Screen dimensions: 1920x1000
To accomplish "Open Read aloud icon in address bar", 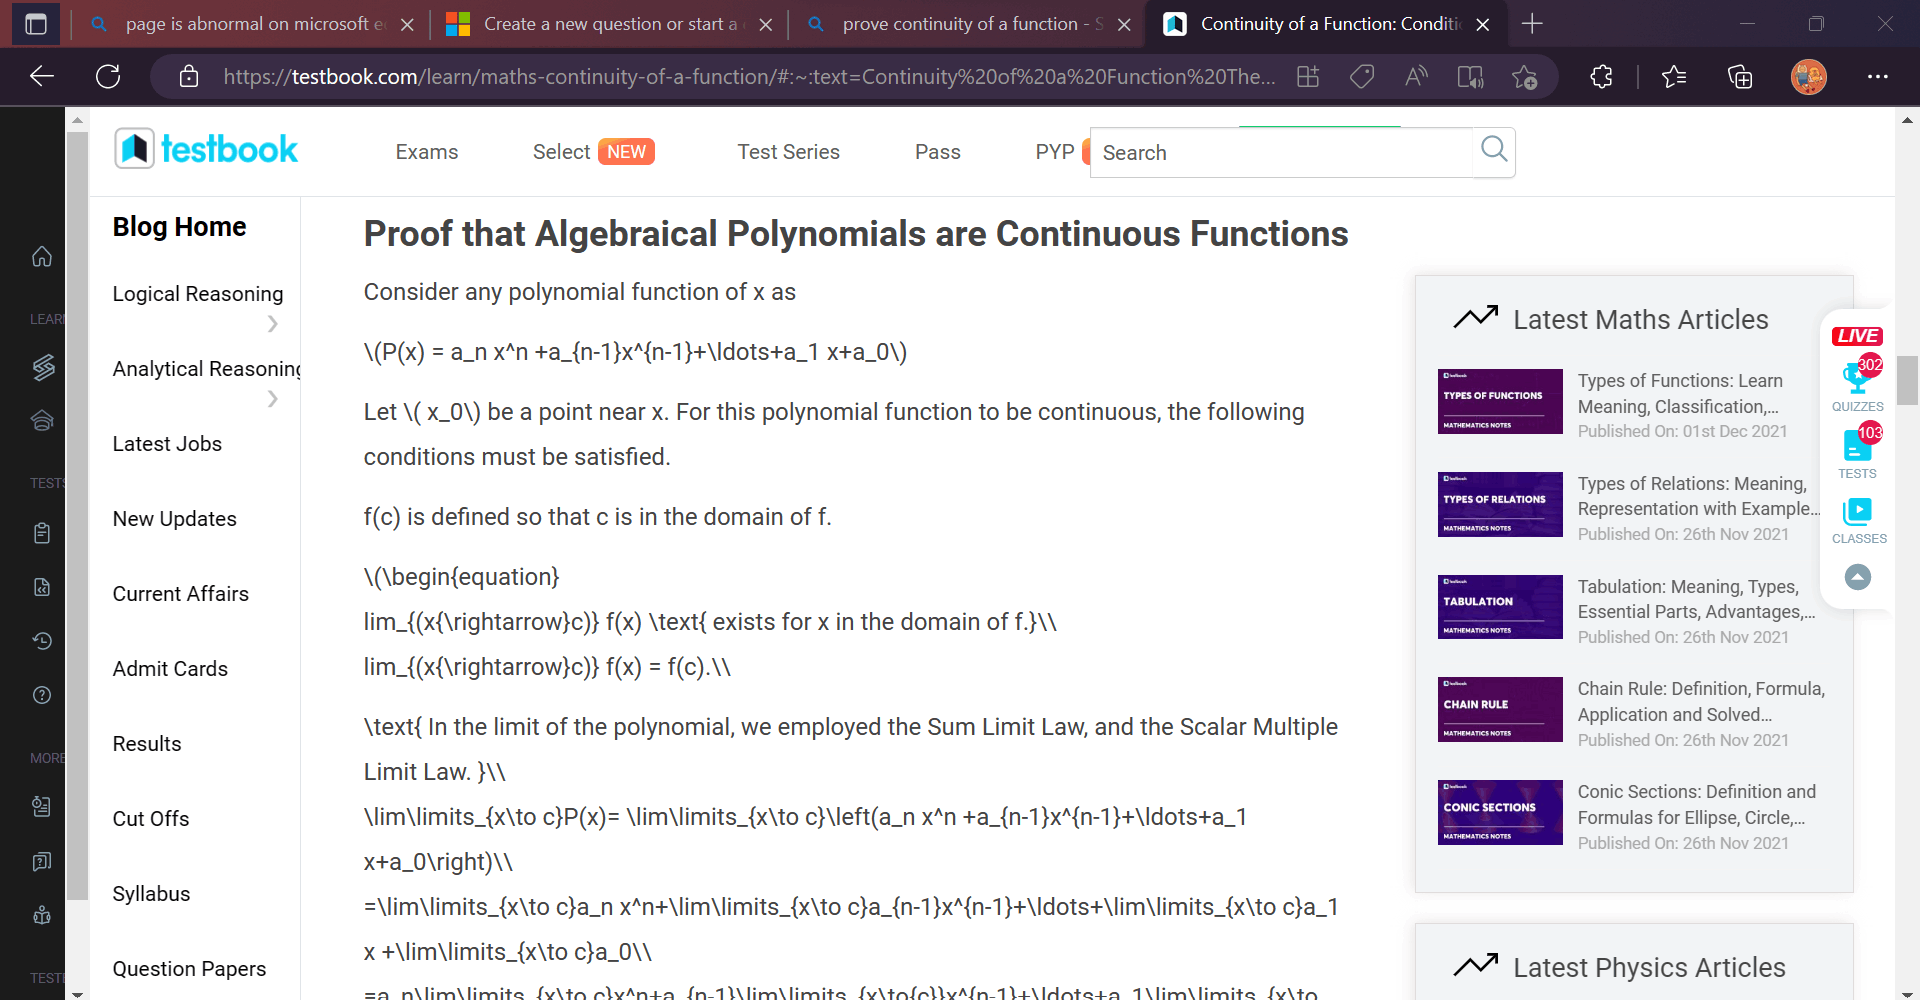I will tap(1416, 76).
